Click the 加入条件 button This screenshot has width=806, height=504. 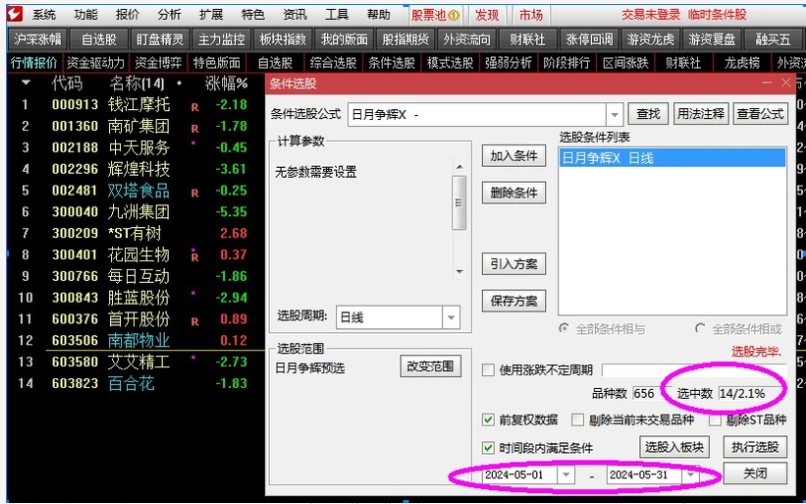pyautogui.click(x=514, y=157)
